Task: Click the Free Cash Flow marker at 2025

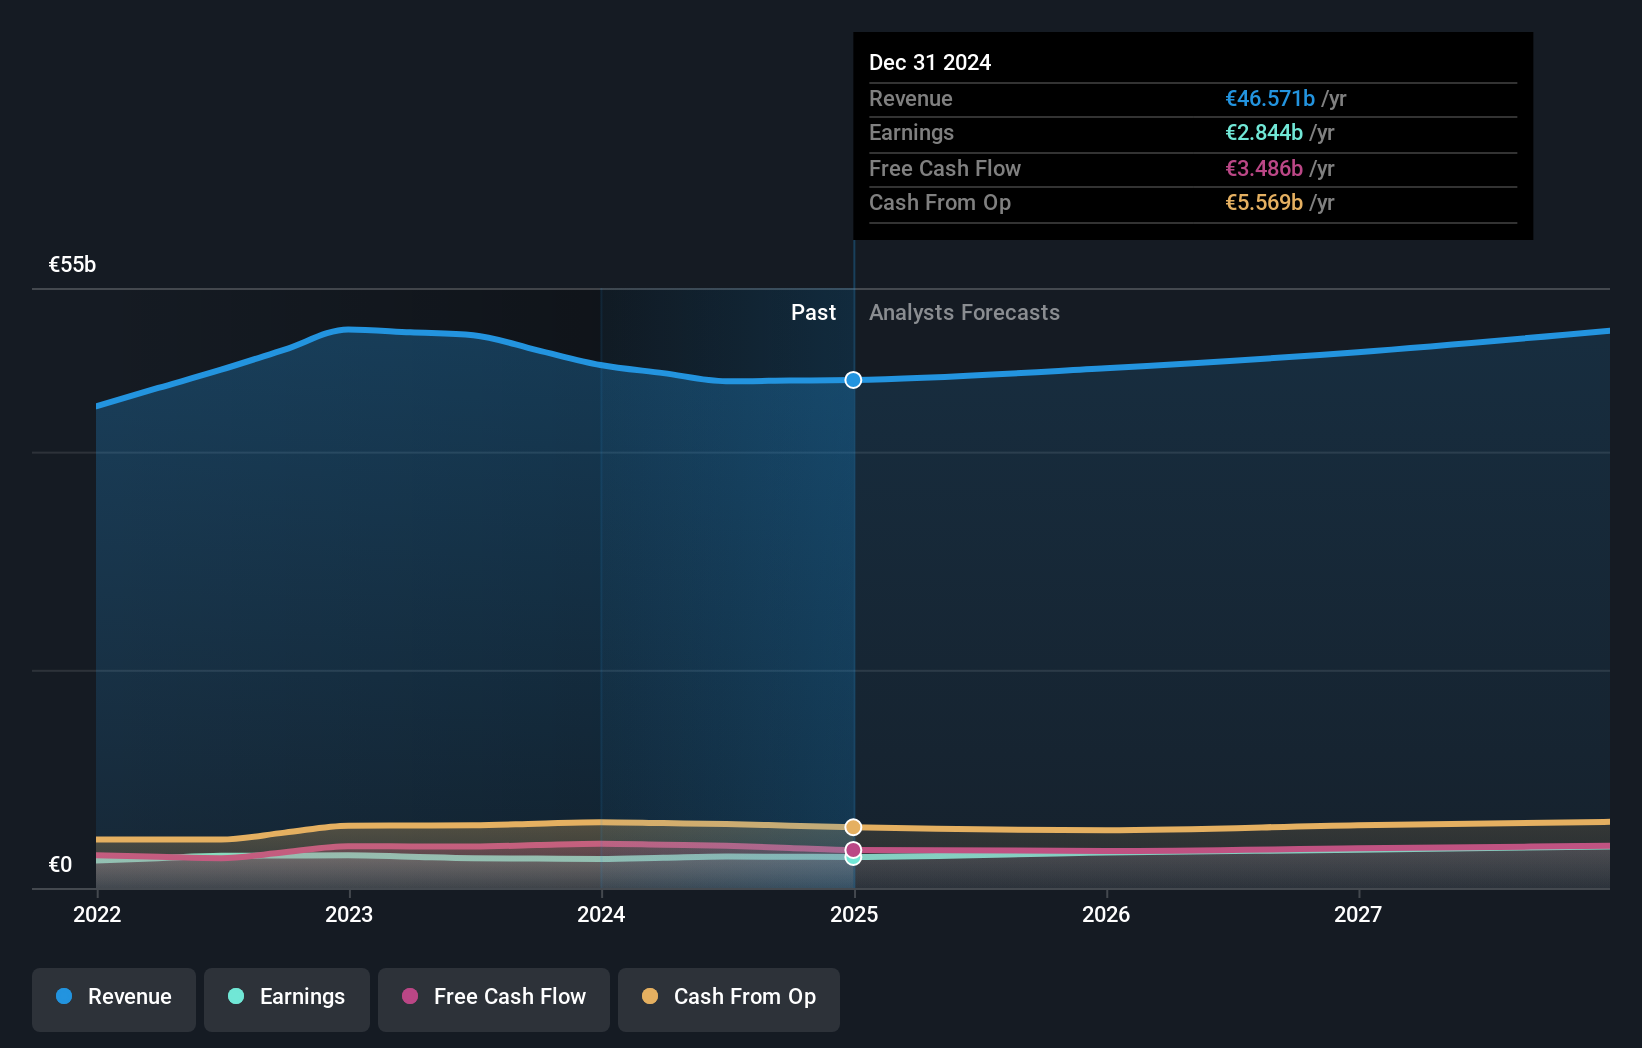Action: click(853, 850)
